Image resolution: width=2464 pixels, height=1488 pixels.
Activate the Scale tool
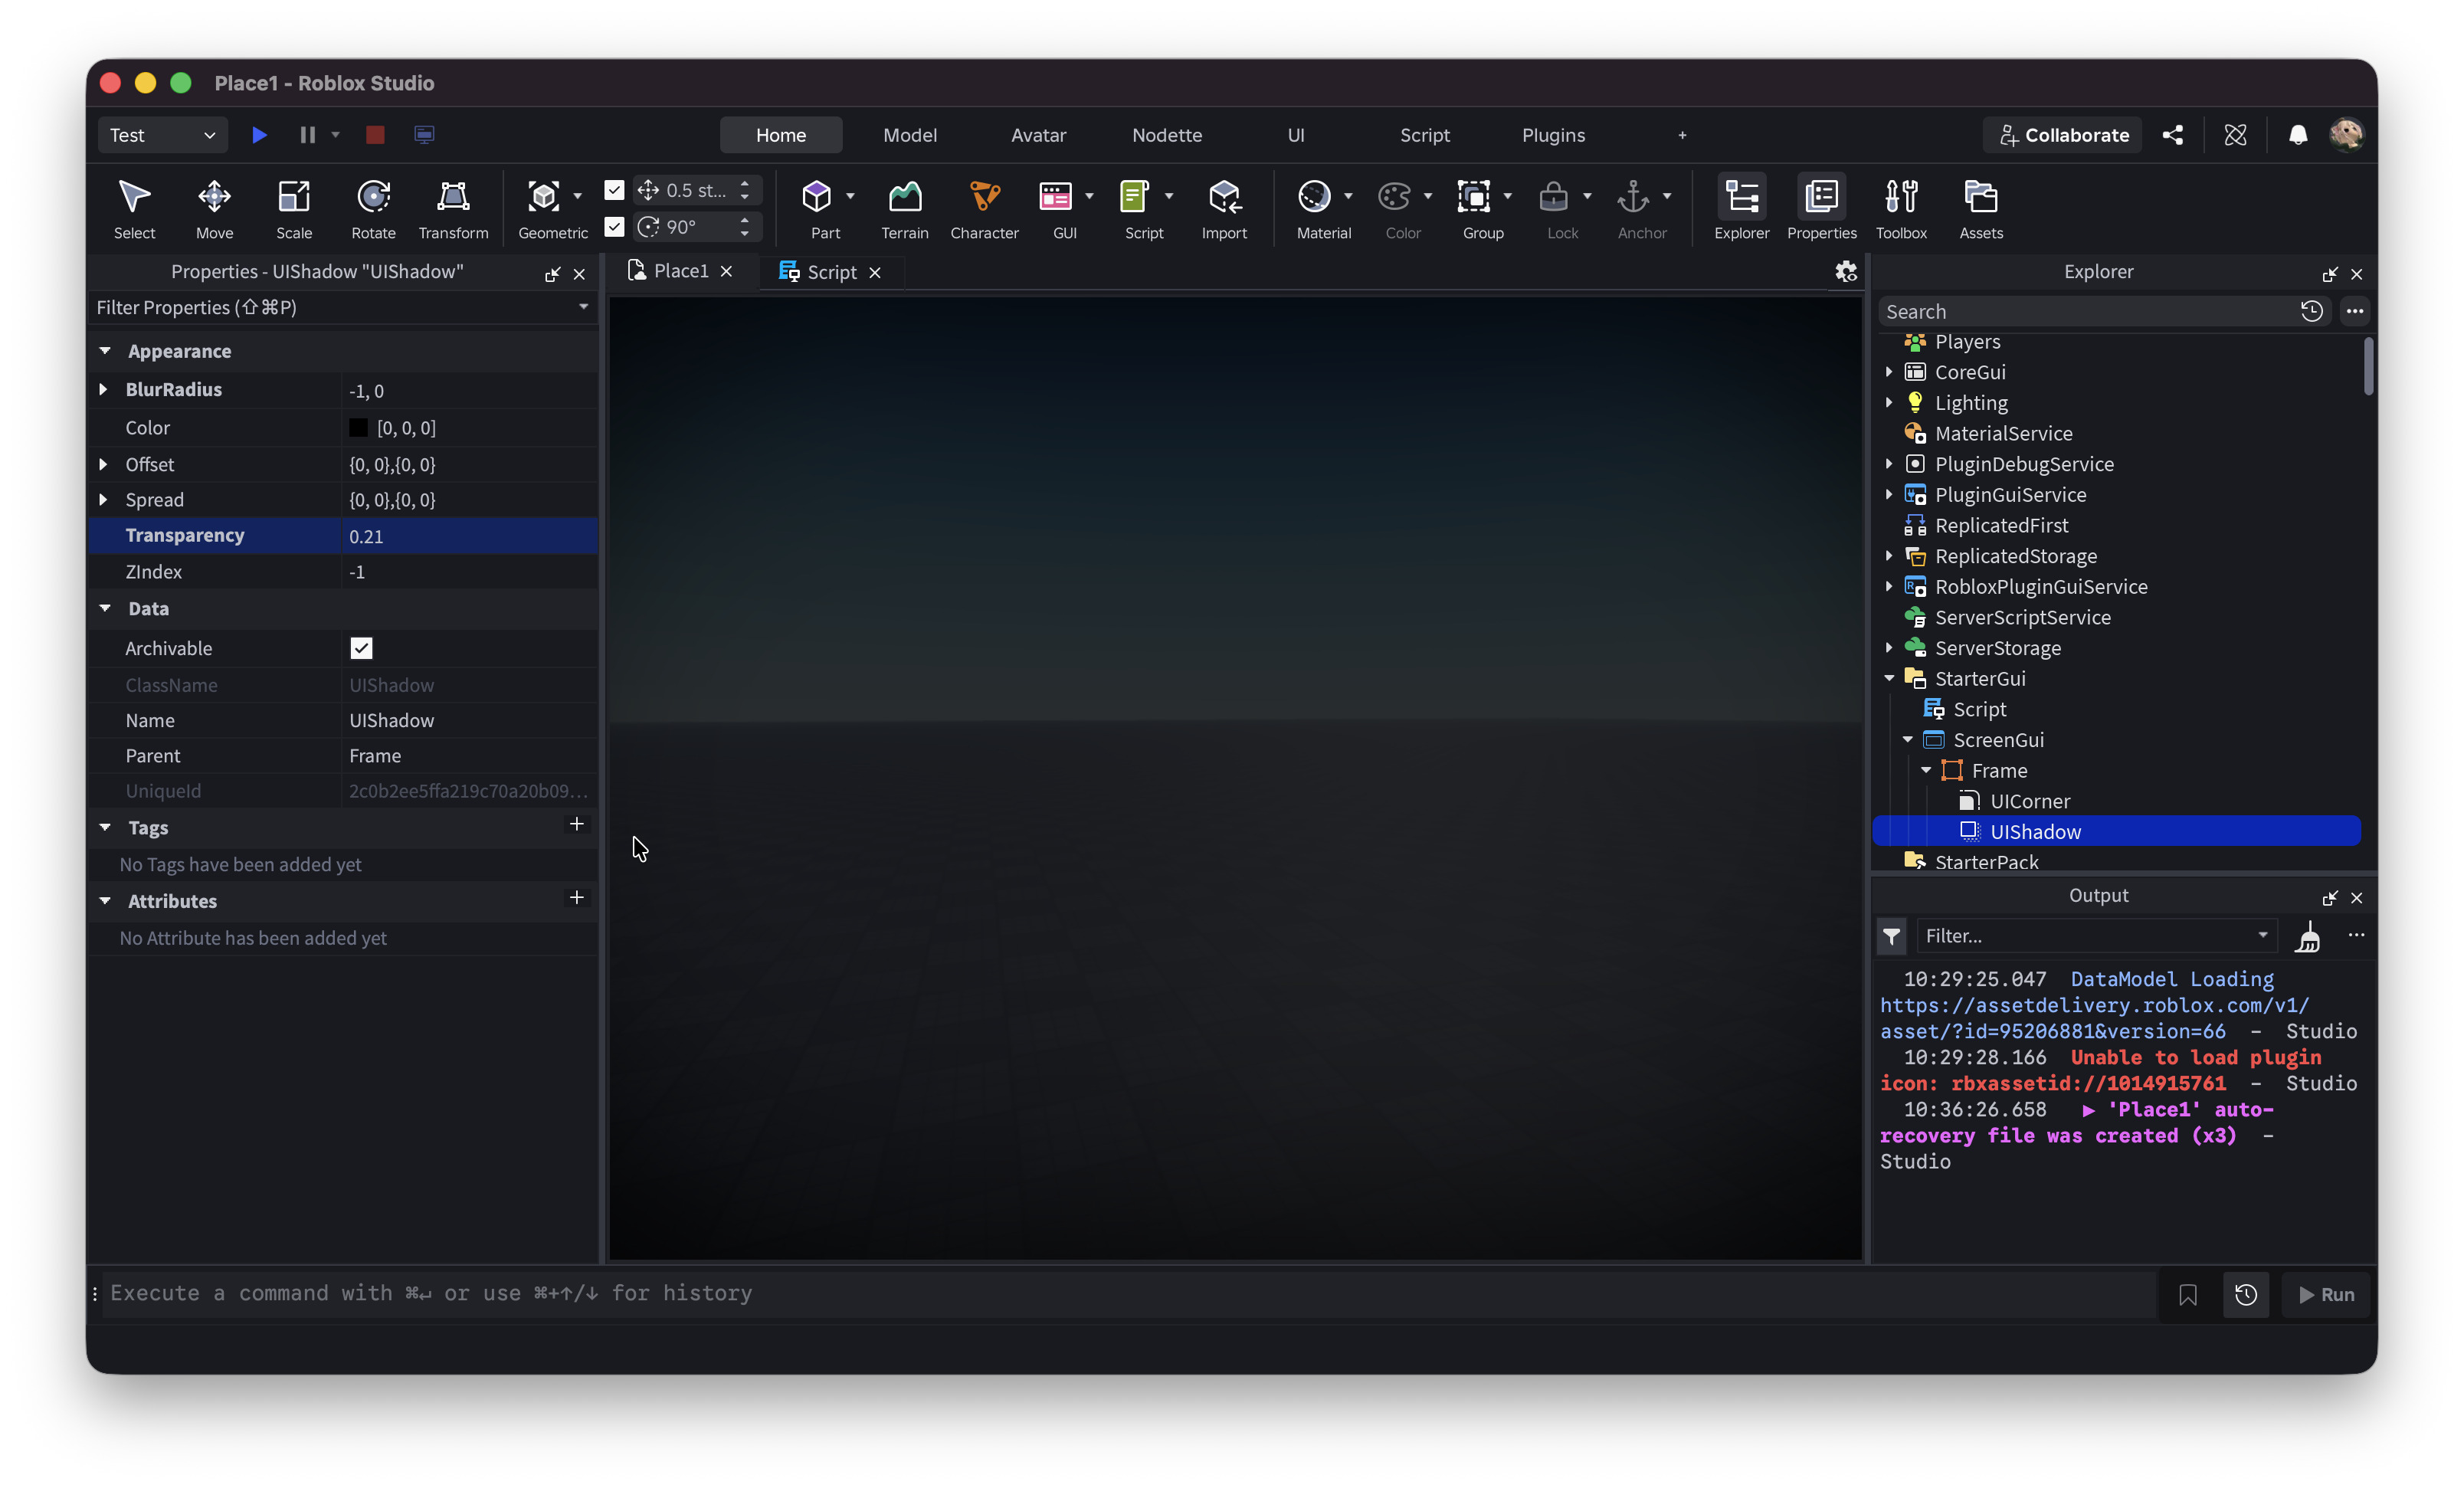[x=294, y=209]
